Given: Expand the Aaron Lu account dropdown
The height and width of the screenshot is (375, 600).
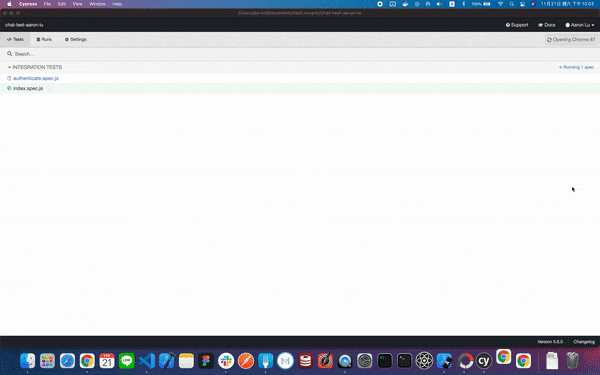Looking at the screenshot, I should pos(580,25).
